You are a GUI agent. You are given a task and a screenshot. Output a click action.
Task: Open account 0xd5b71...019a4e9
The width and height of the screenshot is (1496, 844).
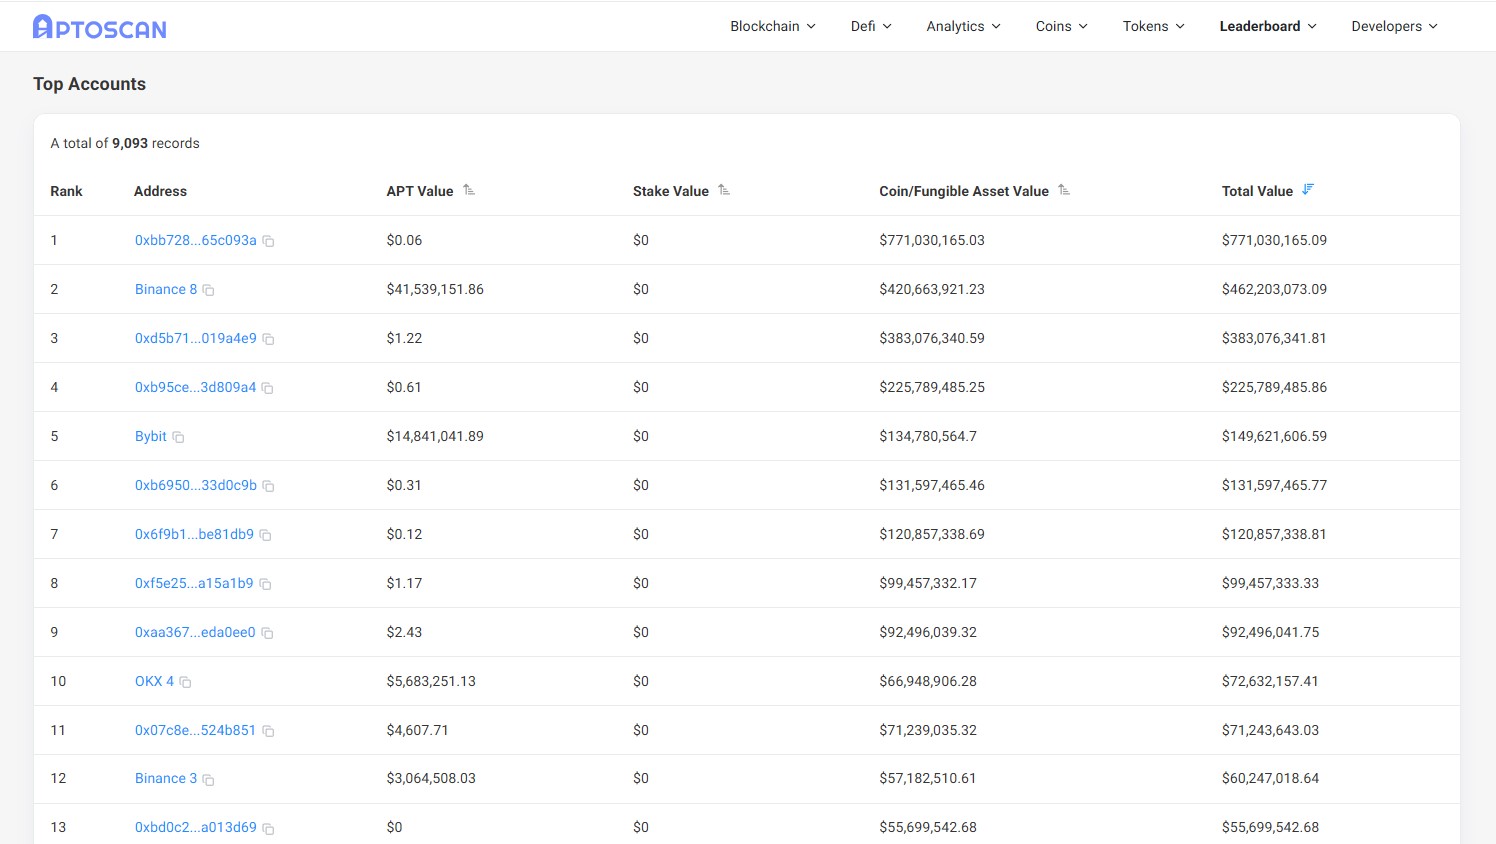196,338
